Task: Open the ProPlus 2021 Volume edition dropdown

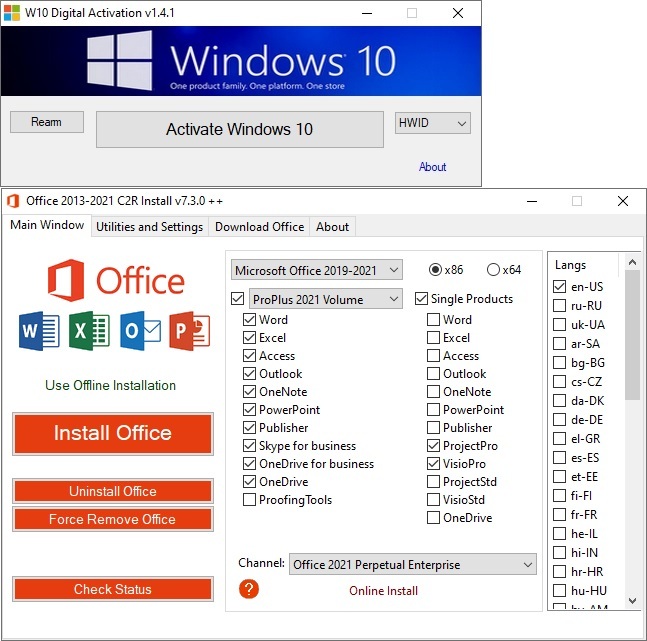Action: pyautogui.click(x=326, y=299)
